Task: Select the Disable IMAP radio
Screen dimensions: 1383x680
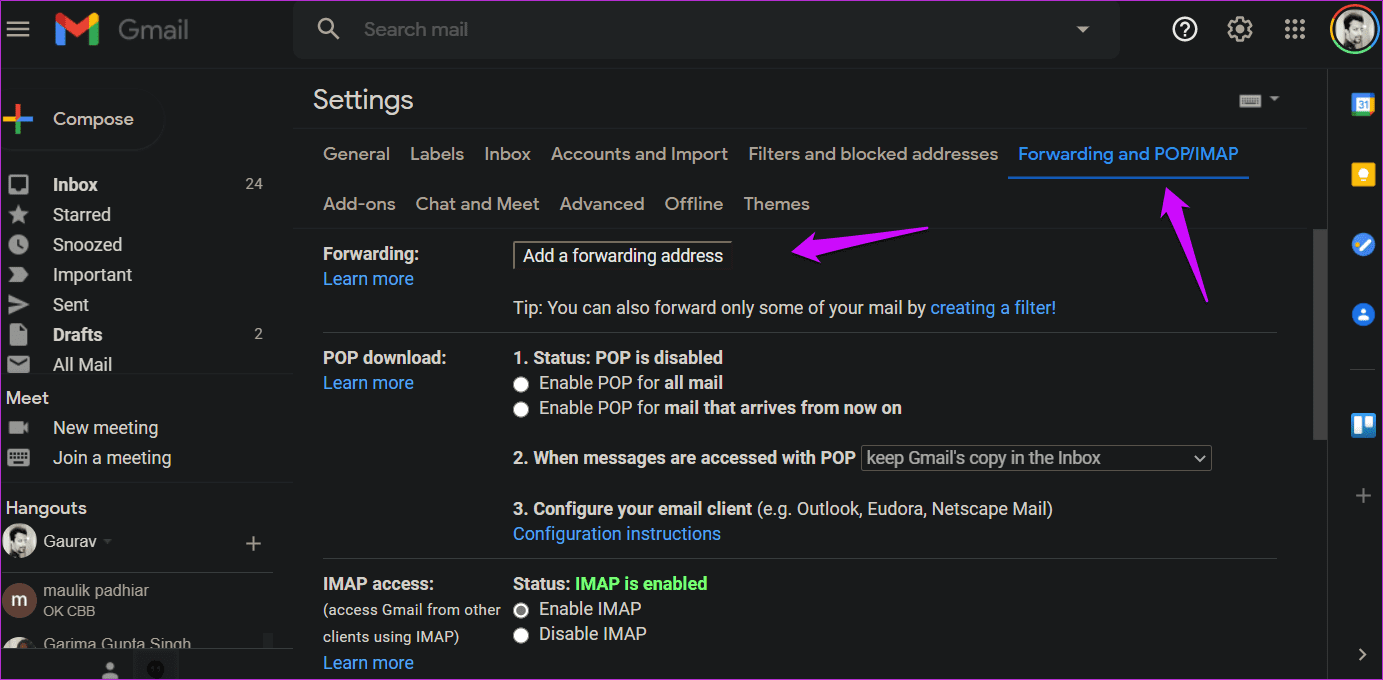Action: coord(520,635)
